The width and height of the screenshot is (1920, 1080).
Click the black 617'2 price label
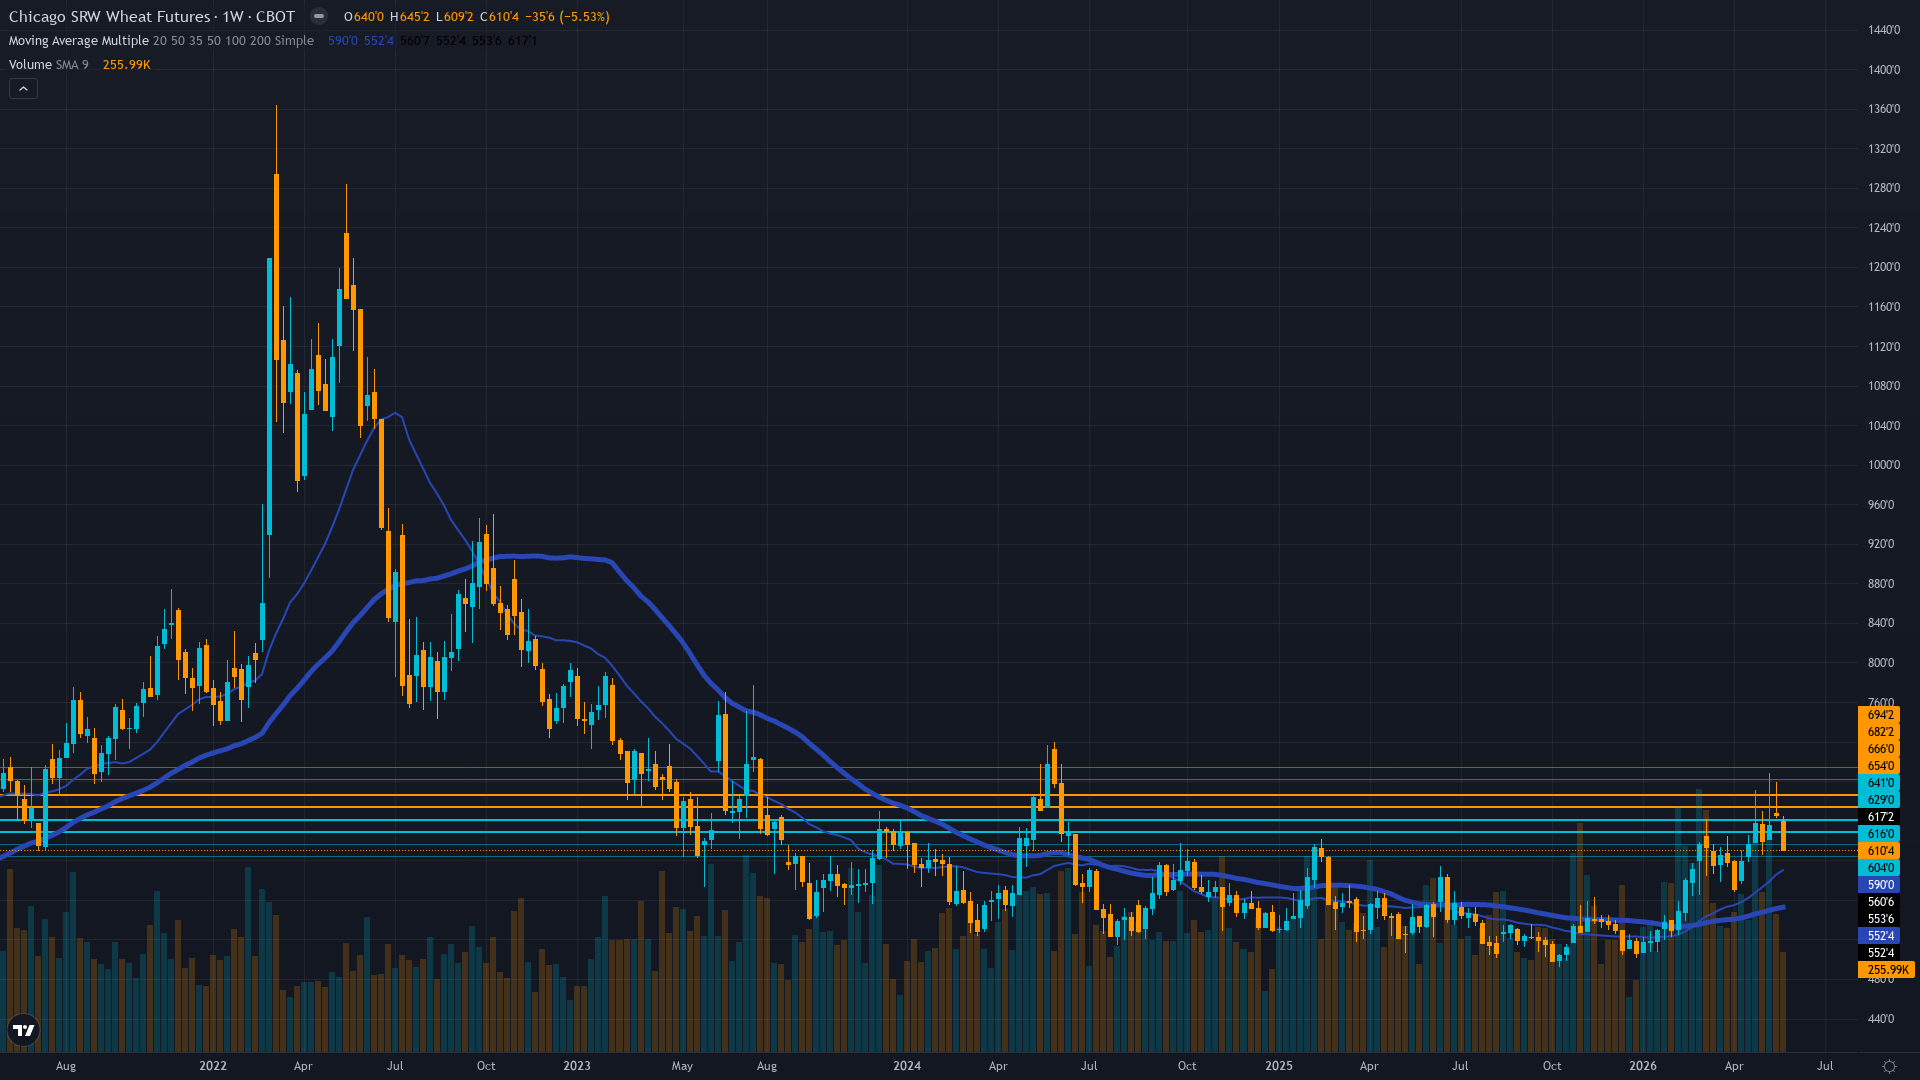[x=1879, y=817]
